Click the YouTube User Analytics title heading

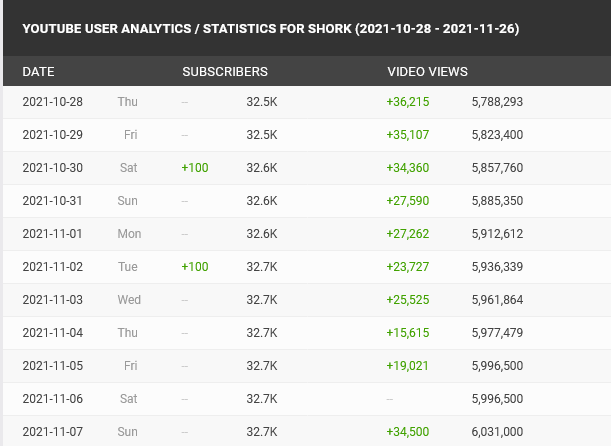click(270, 29)
